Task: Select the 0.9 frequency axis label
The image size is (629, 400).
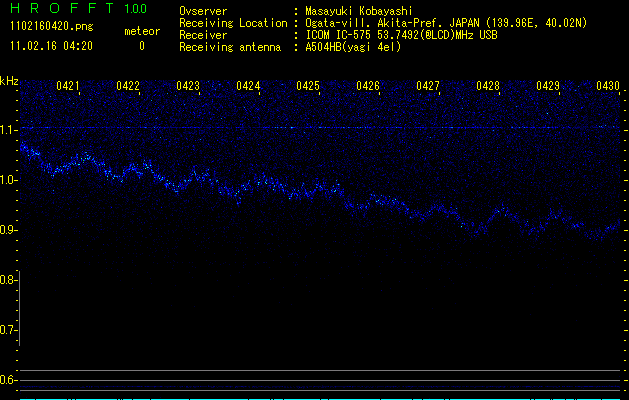Action: (9, 230)
